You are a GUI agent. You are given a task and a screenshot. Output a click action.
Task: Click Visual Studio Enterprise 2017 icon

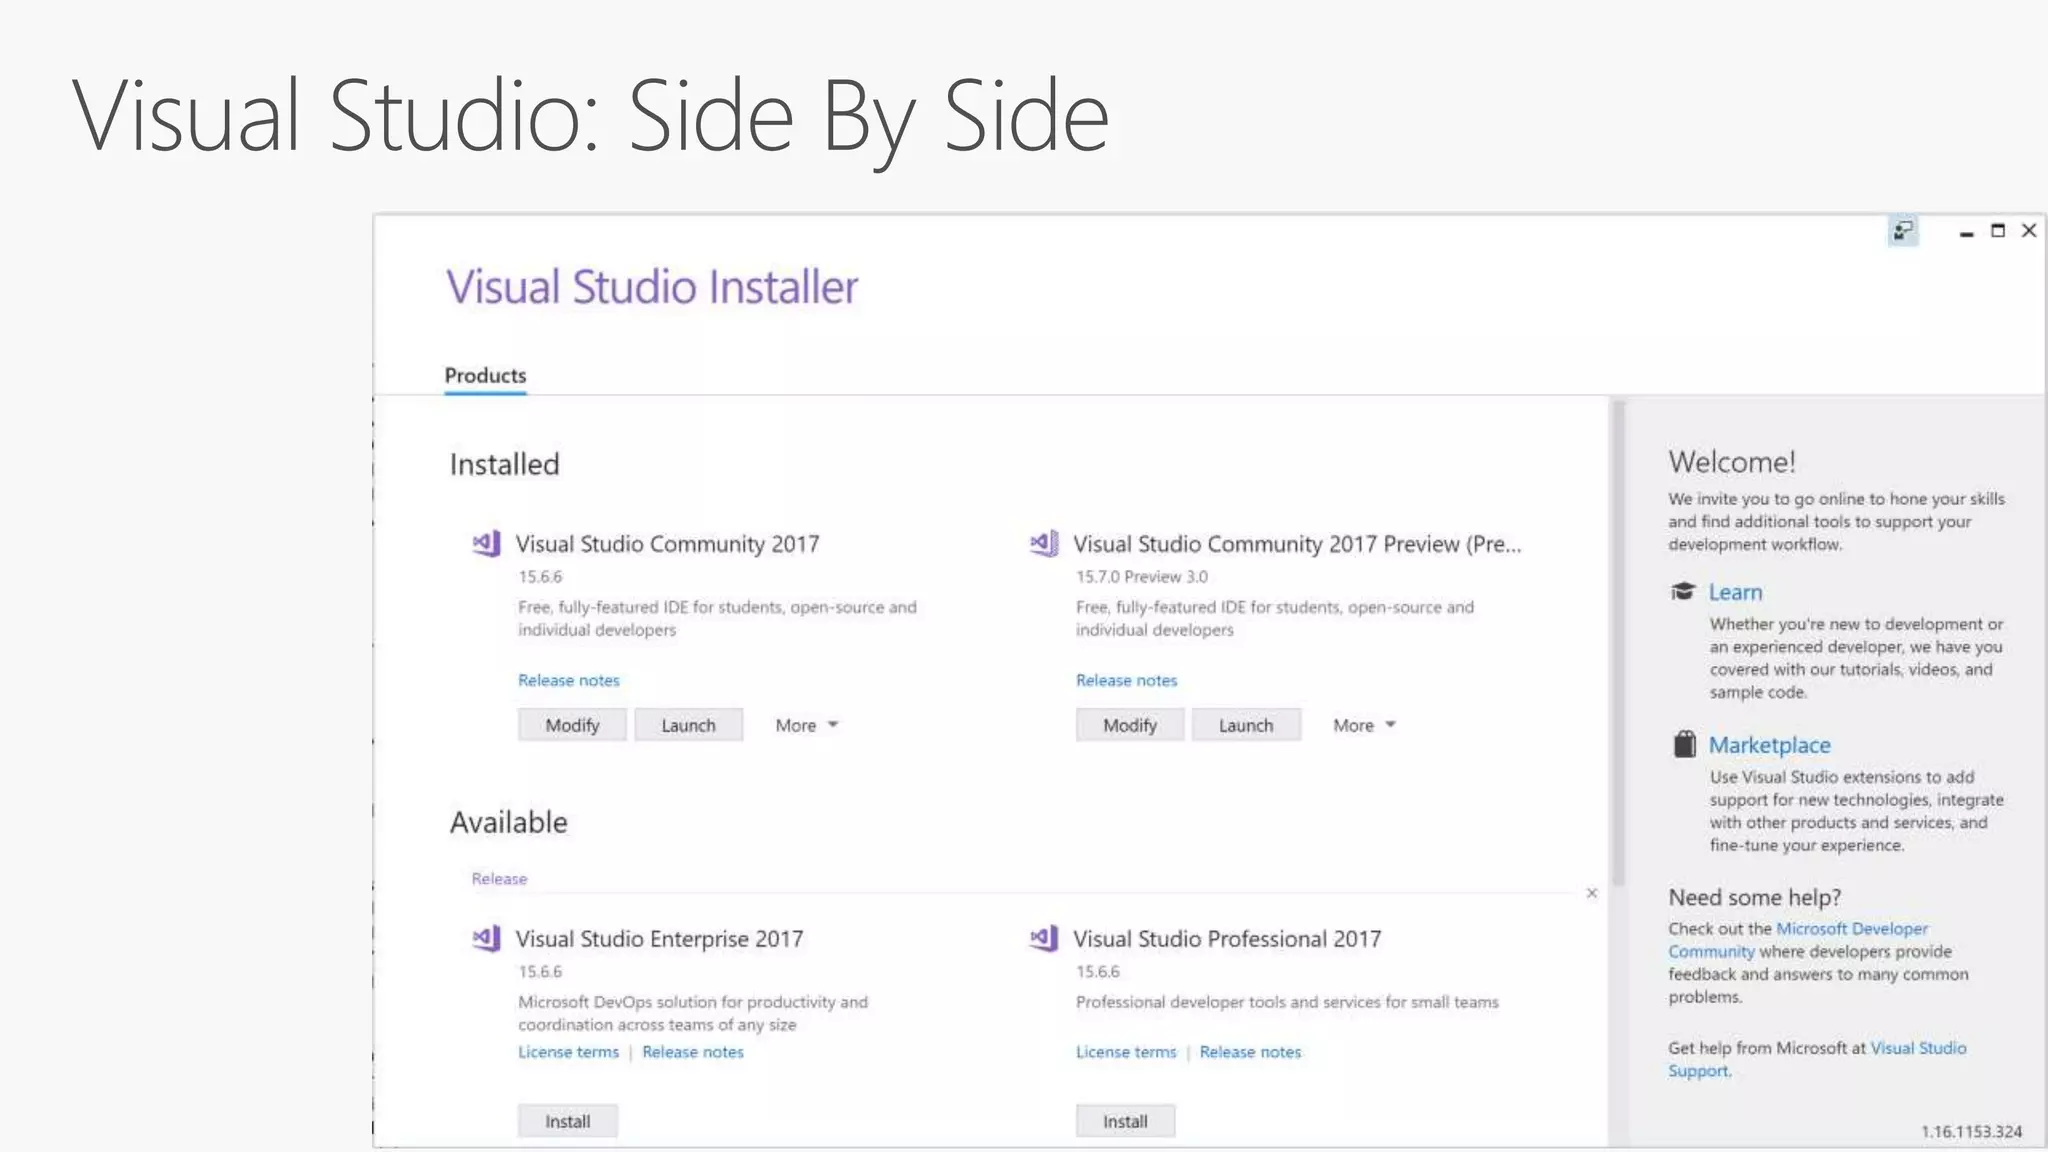[x=486, y=939]
